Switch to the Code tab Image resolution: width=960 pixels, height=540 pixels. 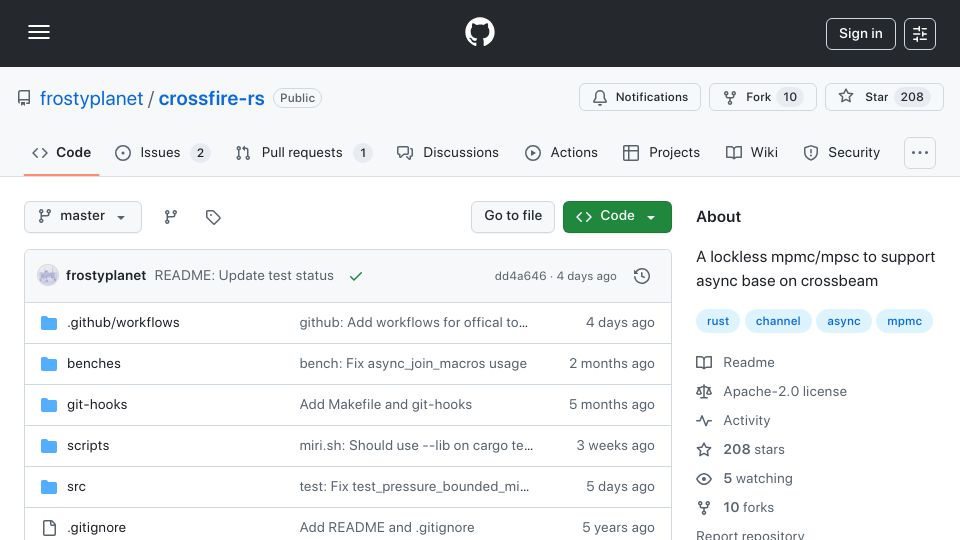pyautogui.click(x=61, y=152)
